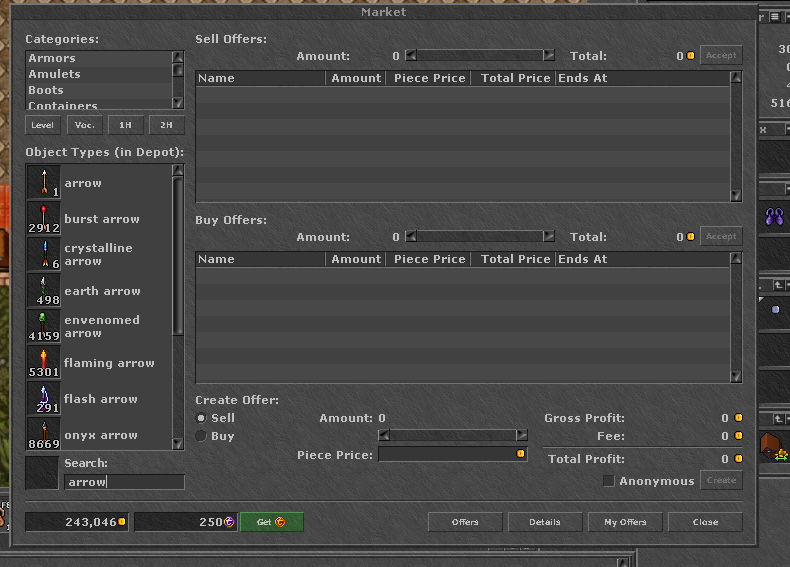Click the "burst arrow" item name

click(102, 219)
